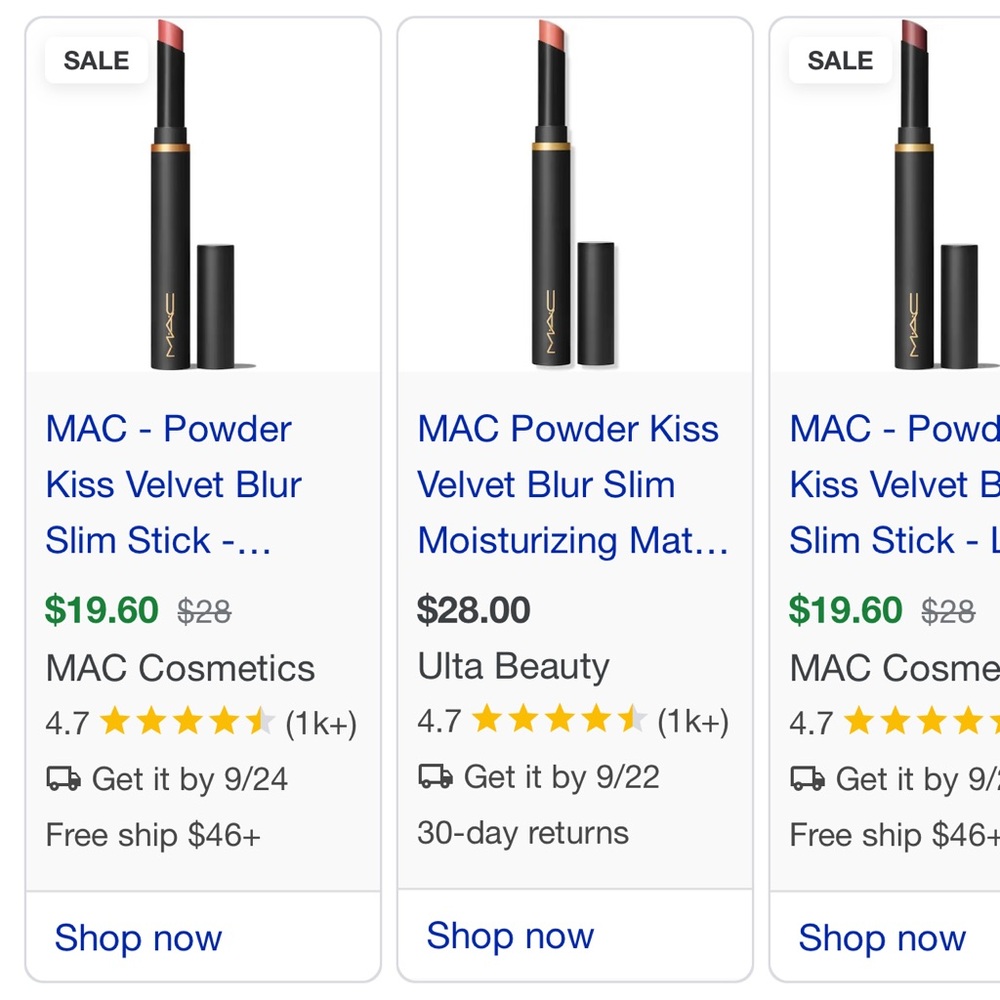Click 'Shop now' on the first card
The image size is (1000, 1000).
(139, 938)
